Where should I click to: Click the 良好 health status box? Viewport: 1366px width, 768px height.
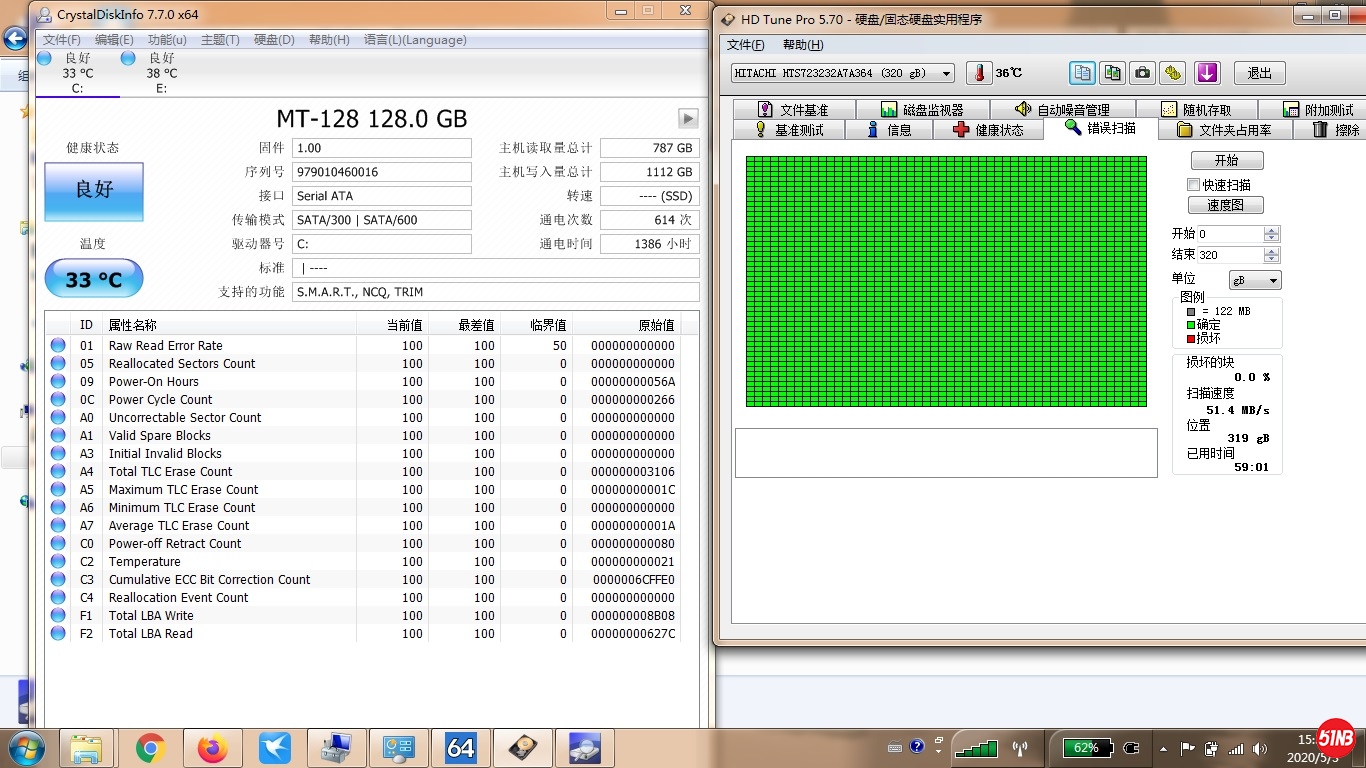94,190
